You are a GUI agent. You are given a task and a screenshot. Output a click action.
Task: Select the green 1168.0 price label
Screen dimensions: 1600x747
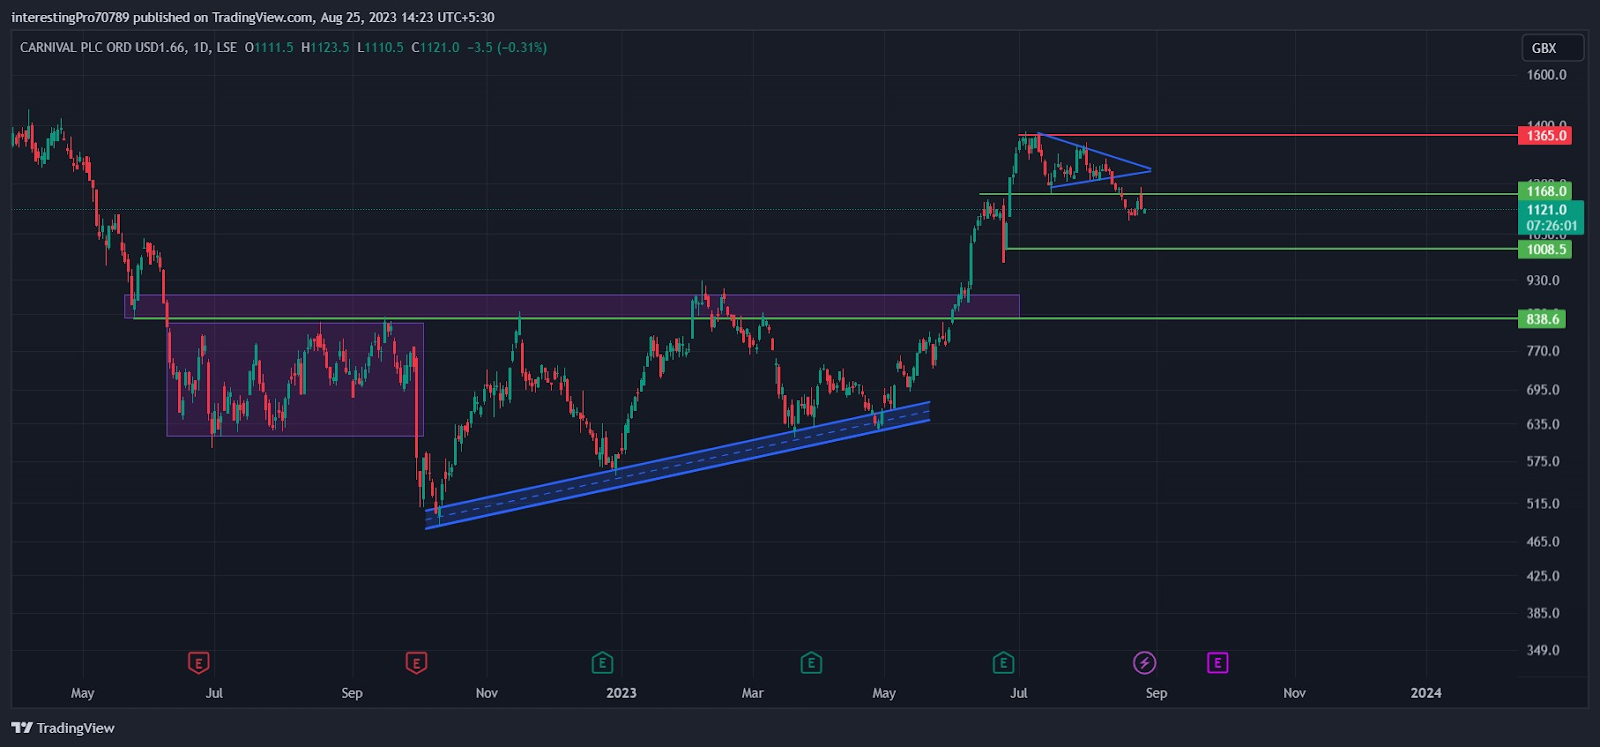pyautogui.click(x=1545, y=191)
